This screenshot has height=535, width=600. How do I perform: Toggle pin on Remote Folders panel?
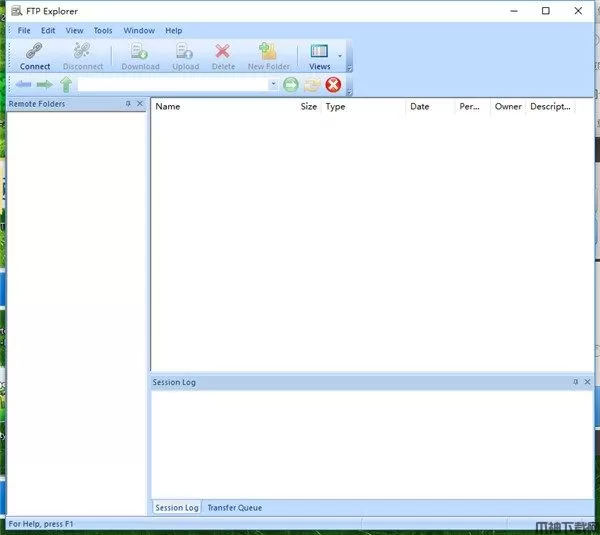(x=128, y=104)
